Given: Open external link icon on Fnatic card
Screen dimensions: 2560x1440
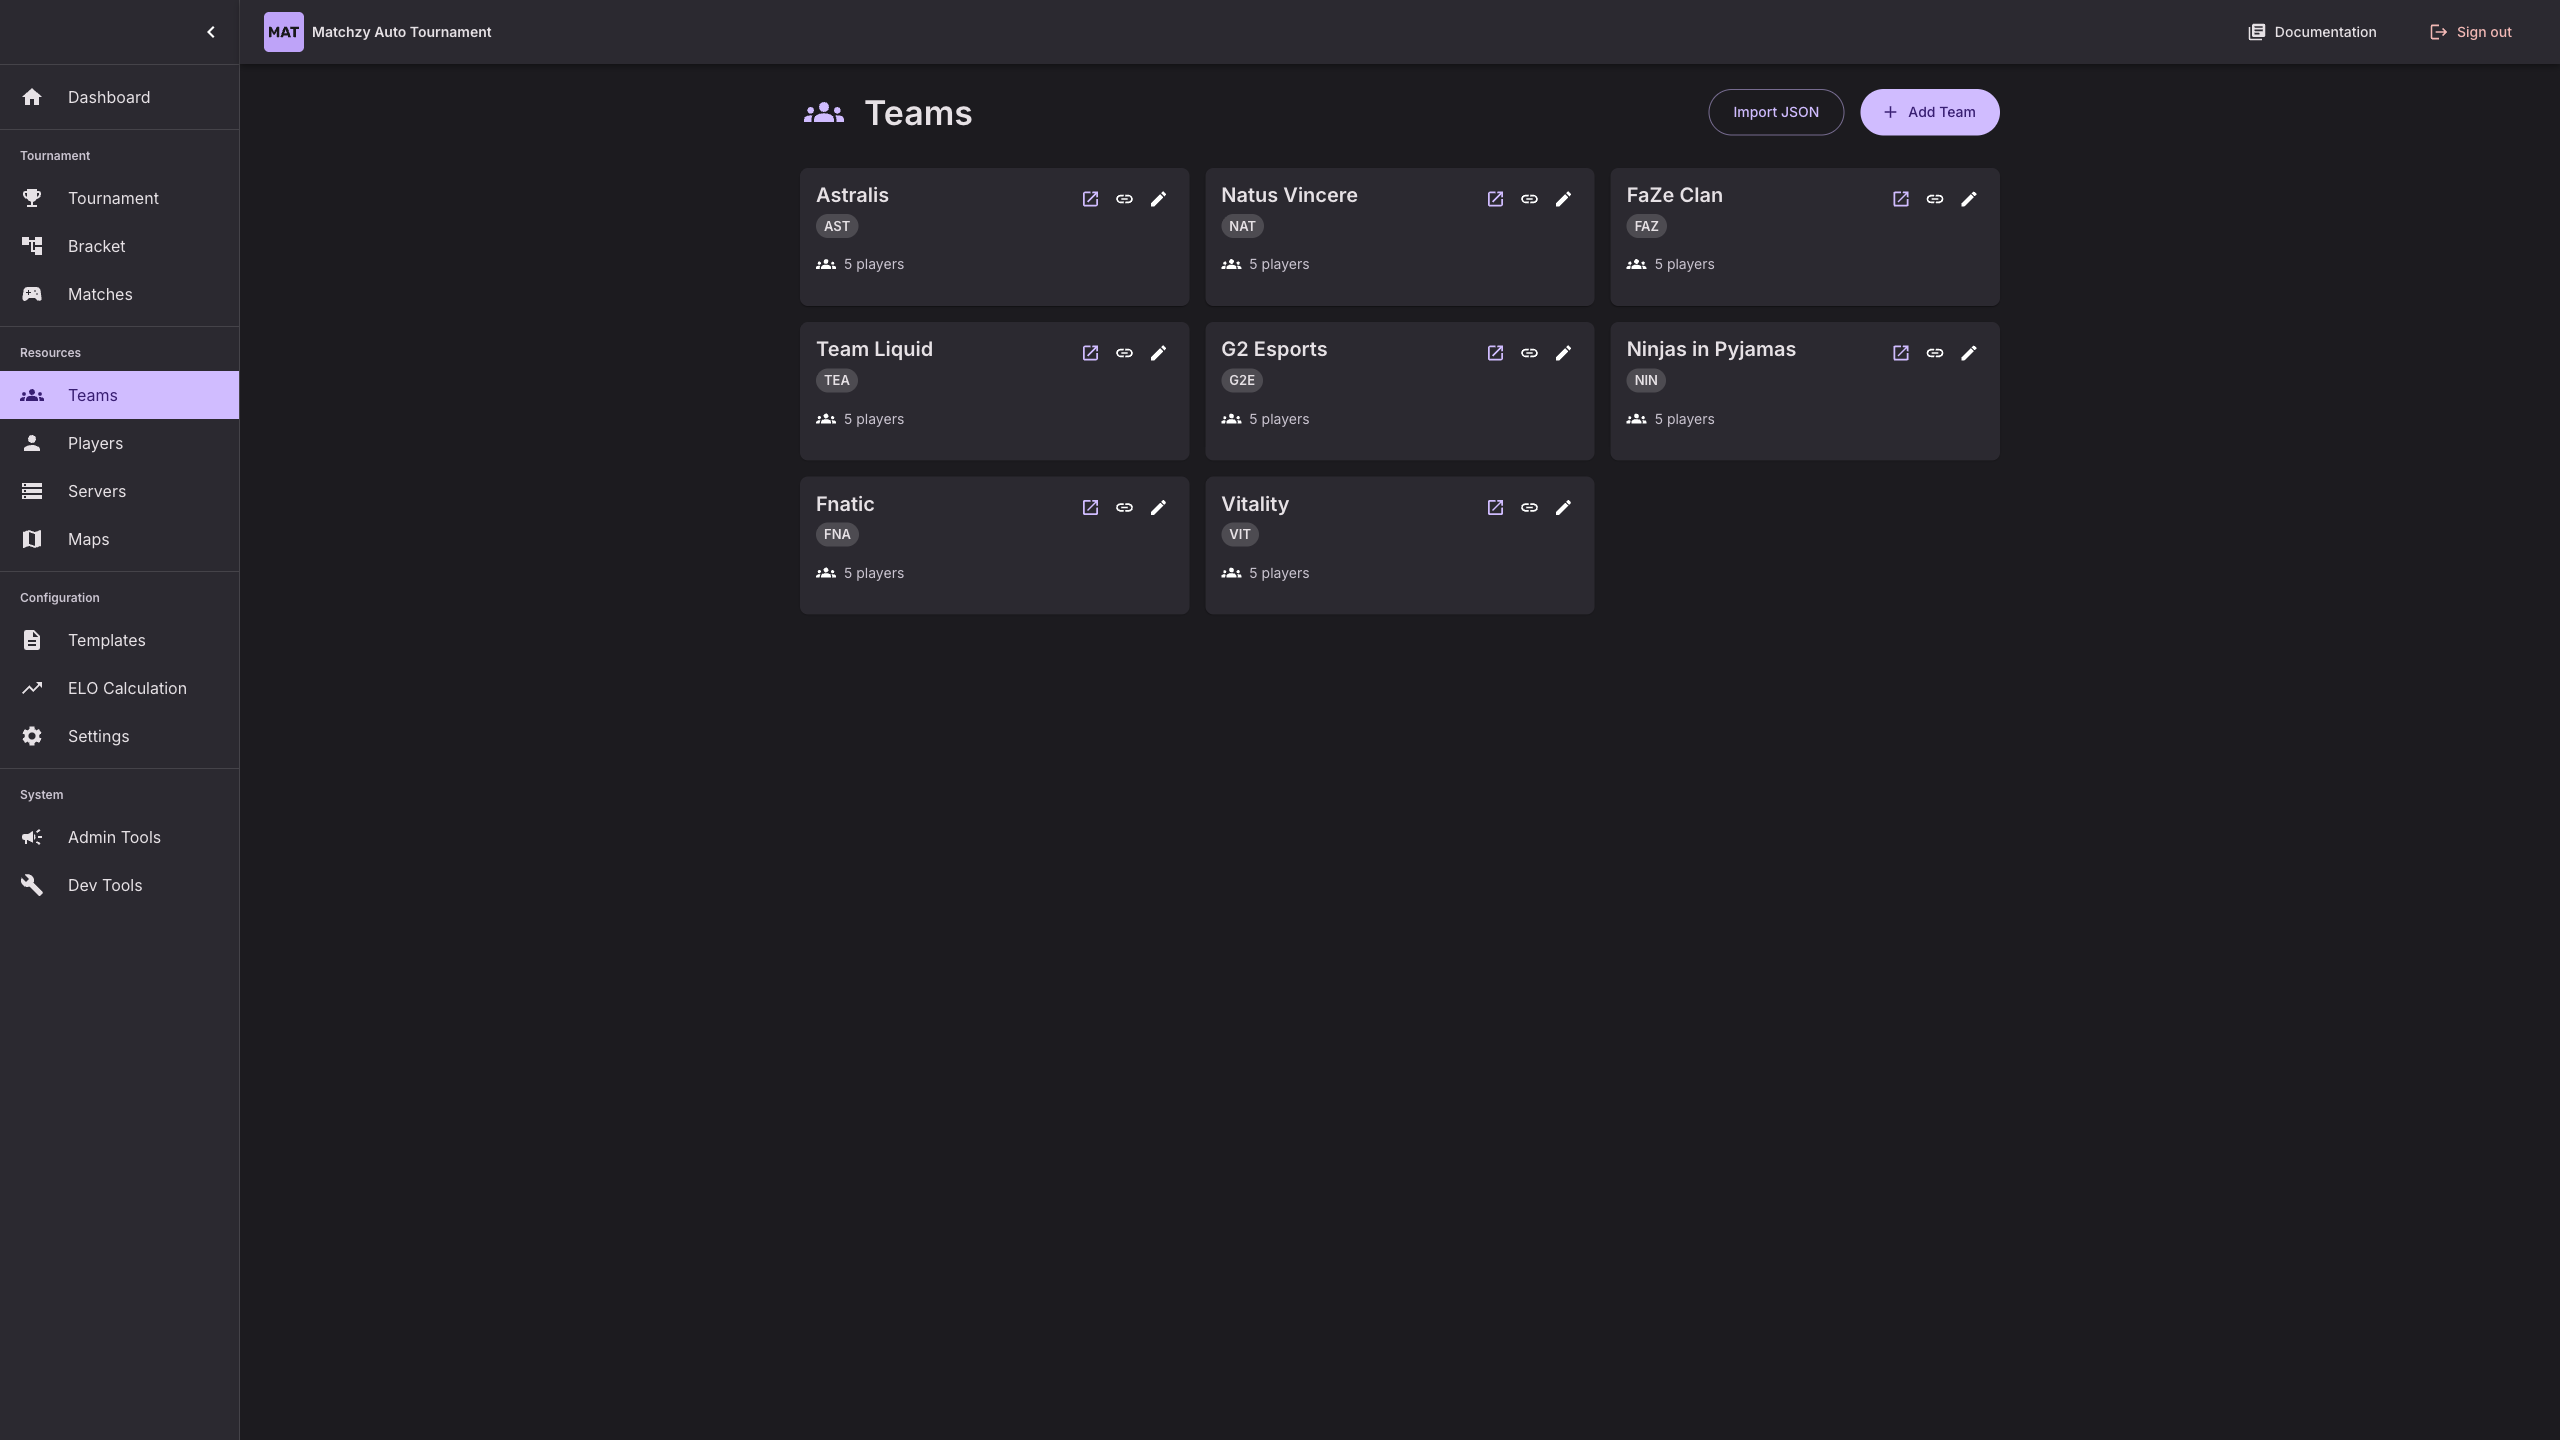Looking at the screenshot, I should 1088,507.
